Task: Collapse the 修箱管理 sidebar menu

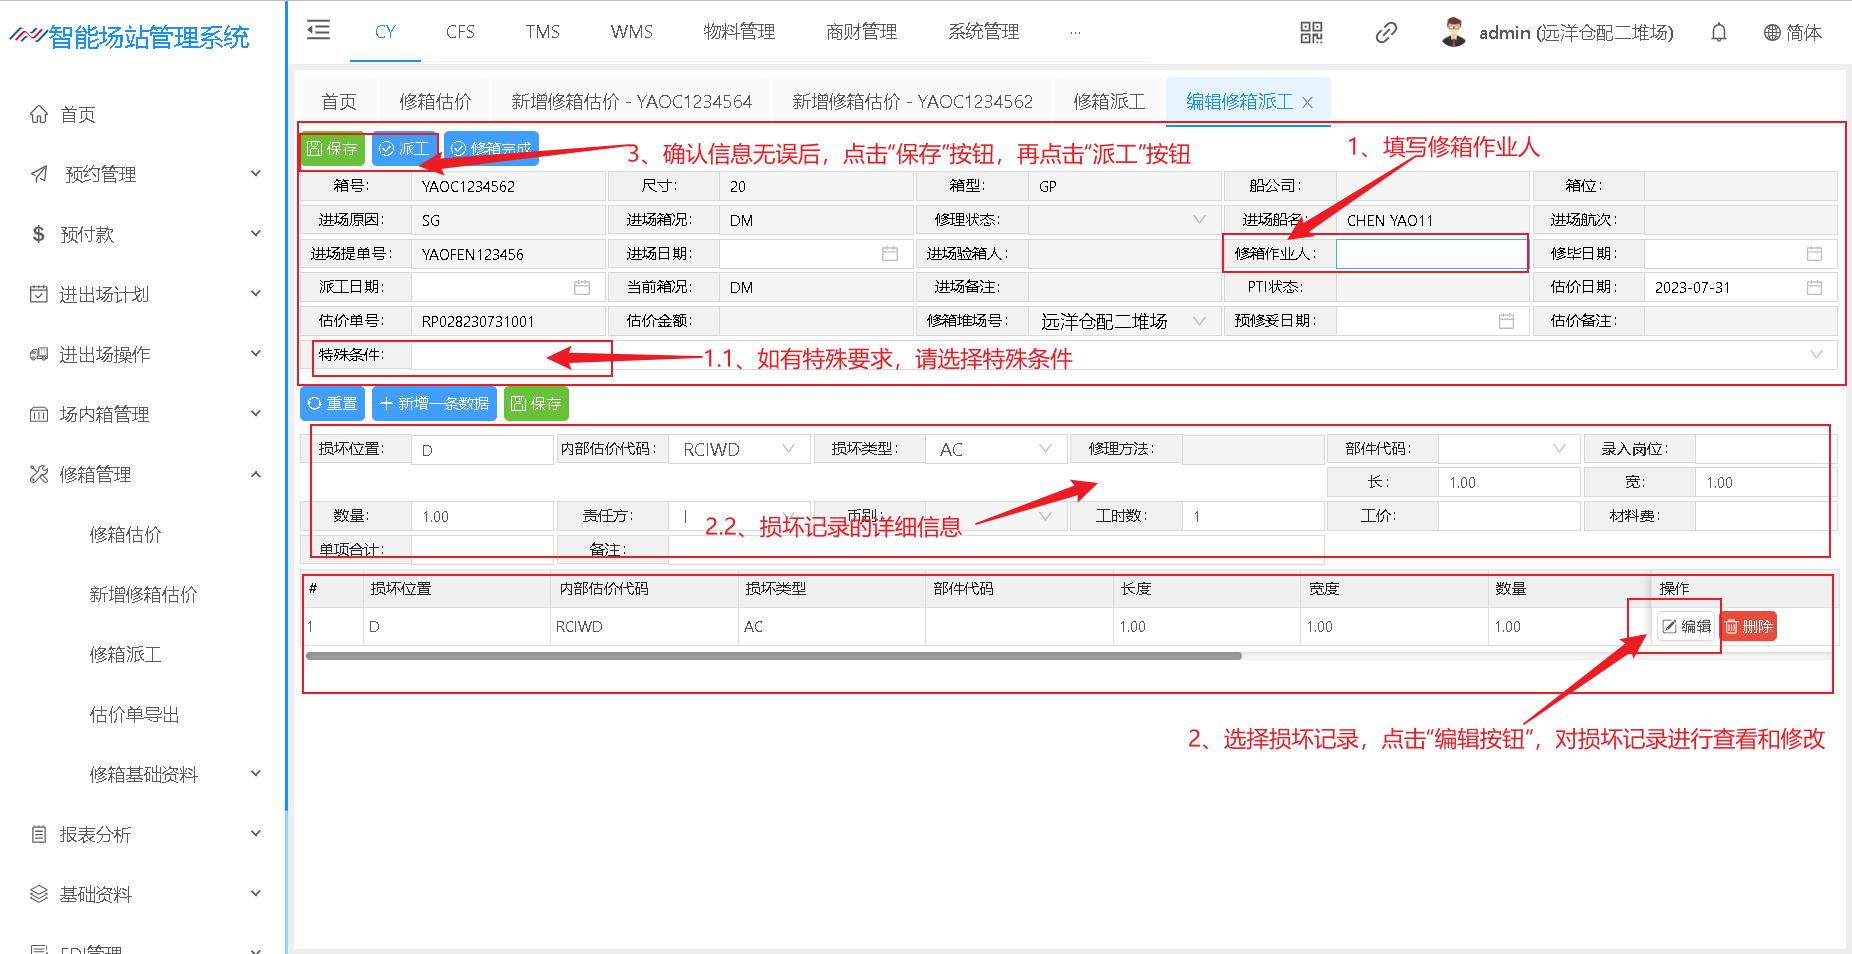Action: [256, 474]
